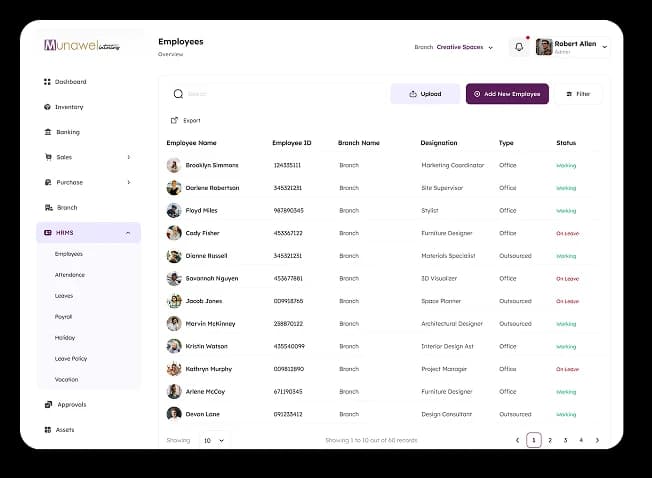Click the Assets sidebar icon
Screen dimensions: 652x478
click(x=48, y=429)
